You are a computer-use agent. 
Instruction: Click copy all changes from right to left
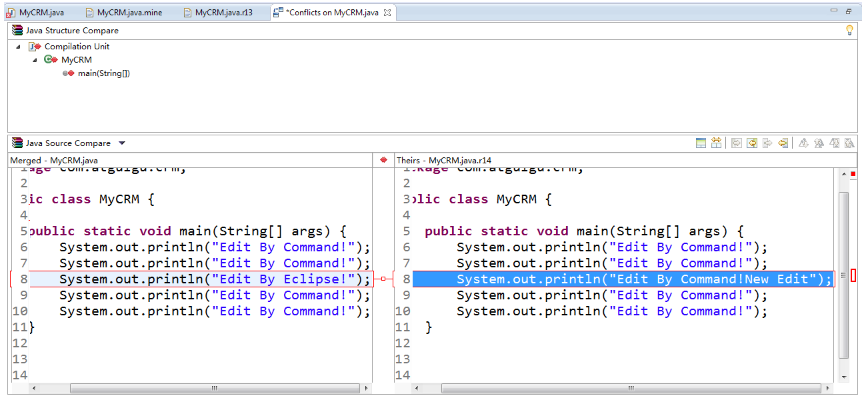pyautogui.click(x=752, y=143)
